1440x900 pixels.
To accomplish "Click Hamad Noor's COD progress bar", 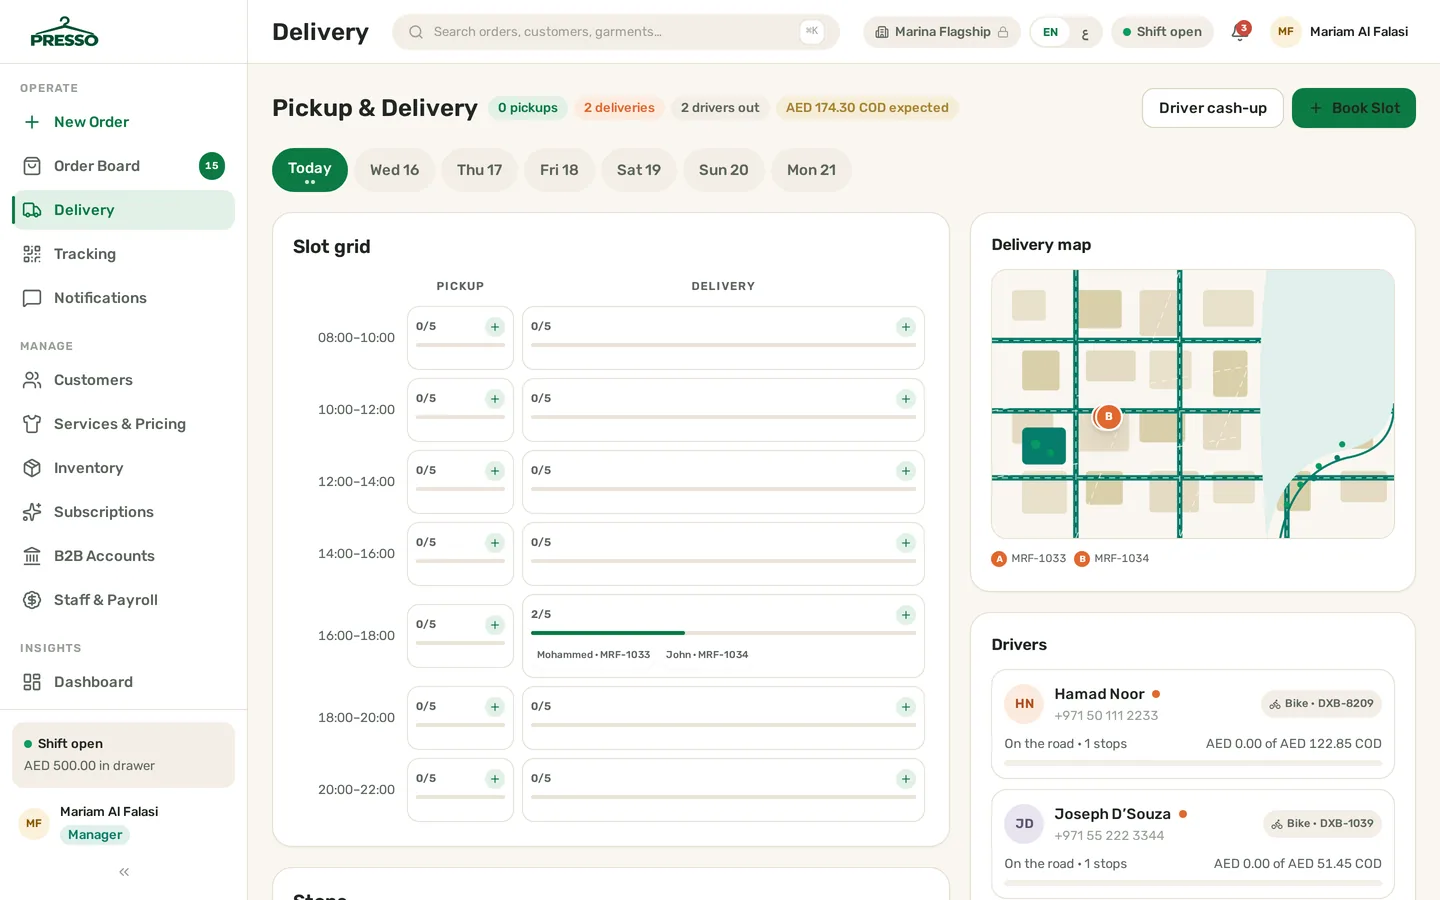I will pyautogui.click(x=1193, y=763).
